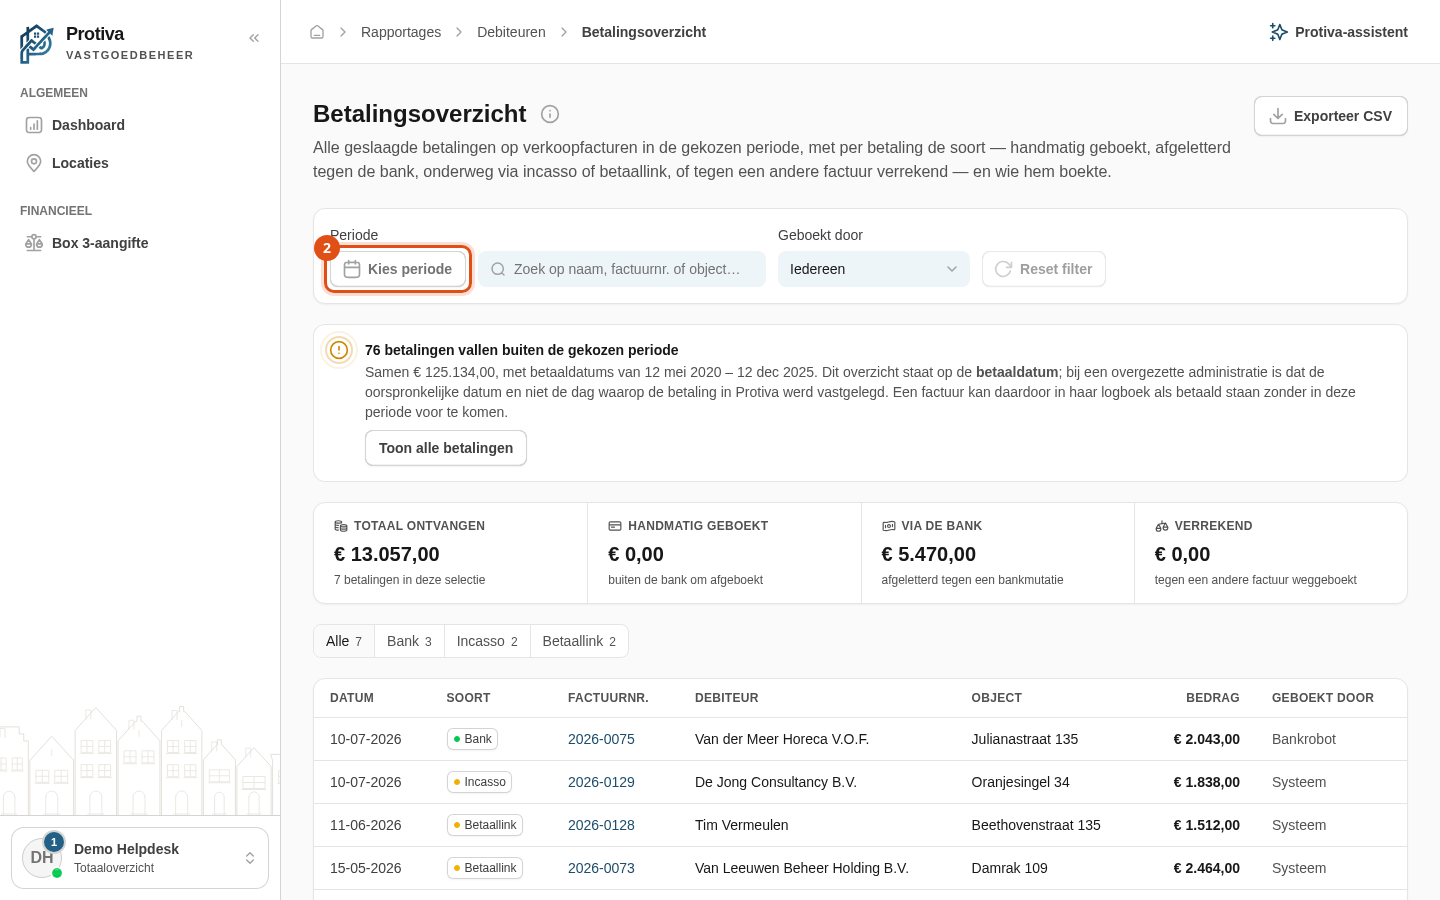Viewport: 1440px width, 900px height.
Task: Open the Kies periode date picker
Action: tap(398, 269)
